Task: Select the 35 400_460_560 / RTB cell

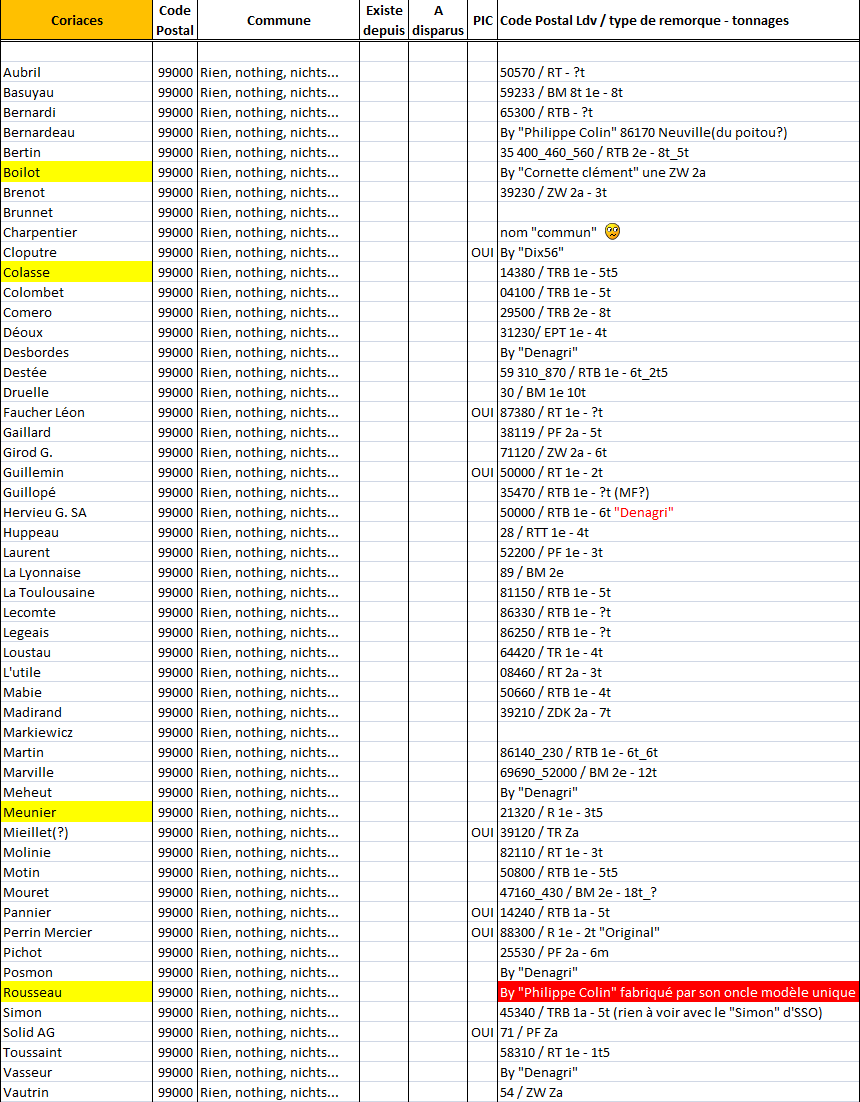Action: point(679,153)
